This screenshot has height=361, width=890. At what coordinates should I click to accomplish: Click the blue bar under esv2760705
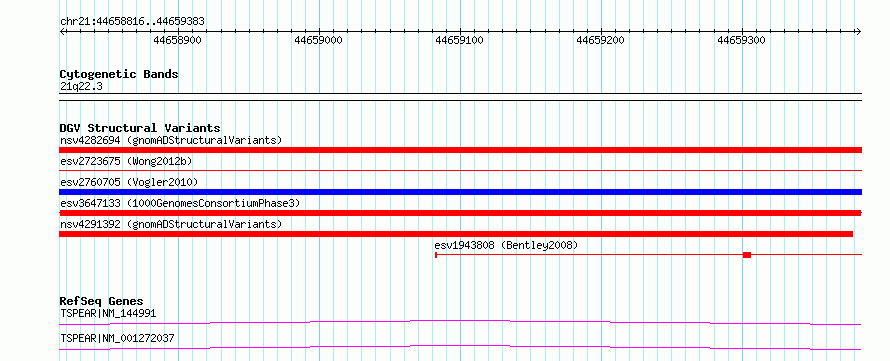click(460, 192)
